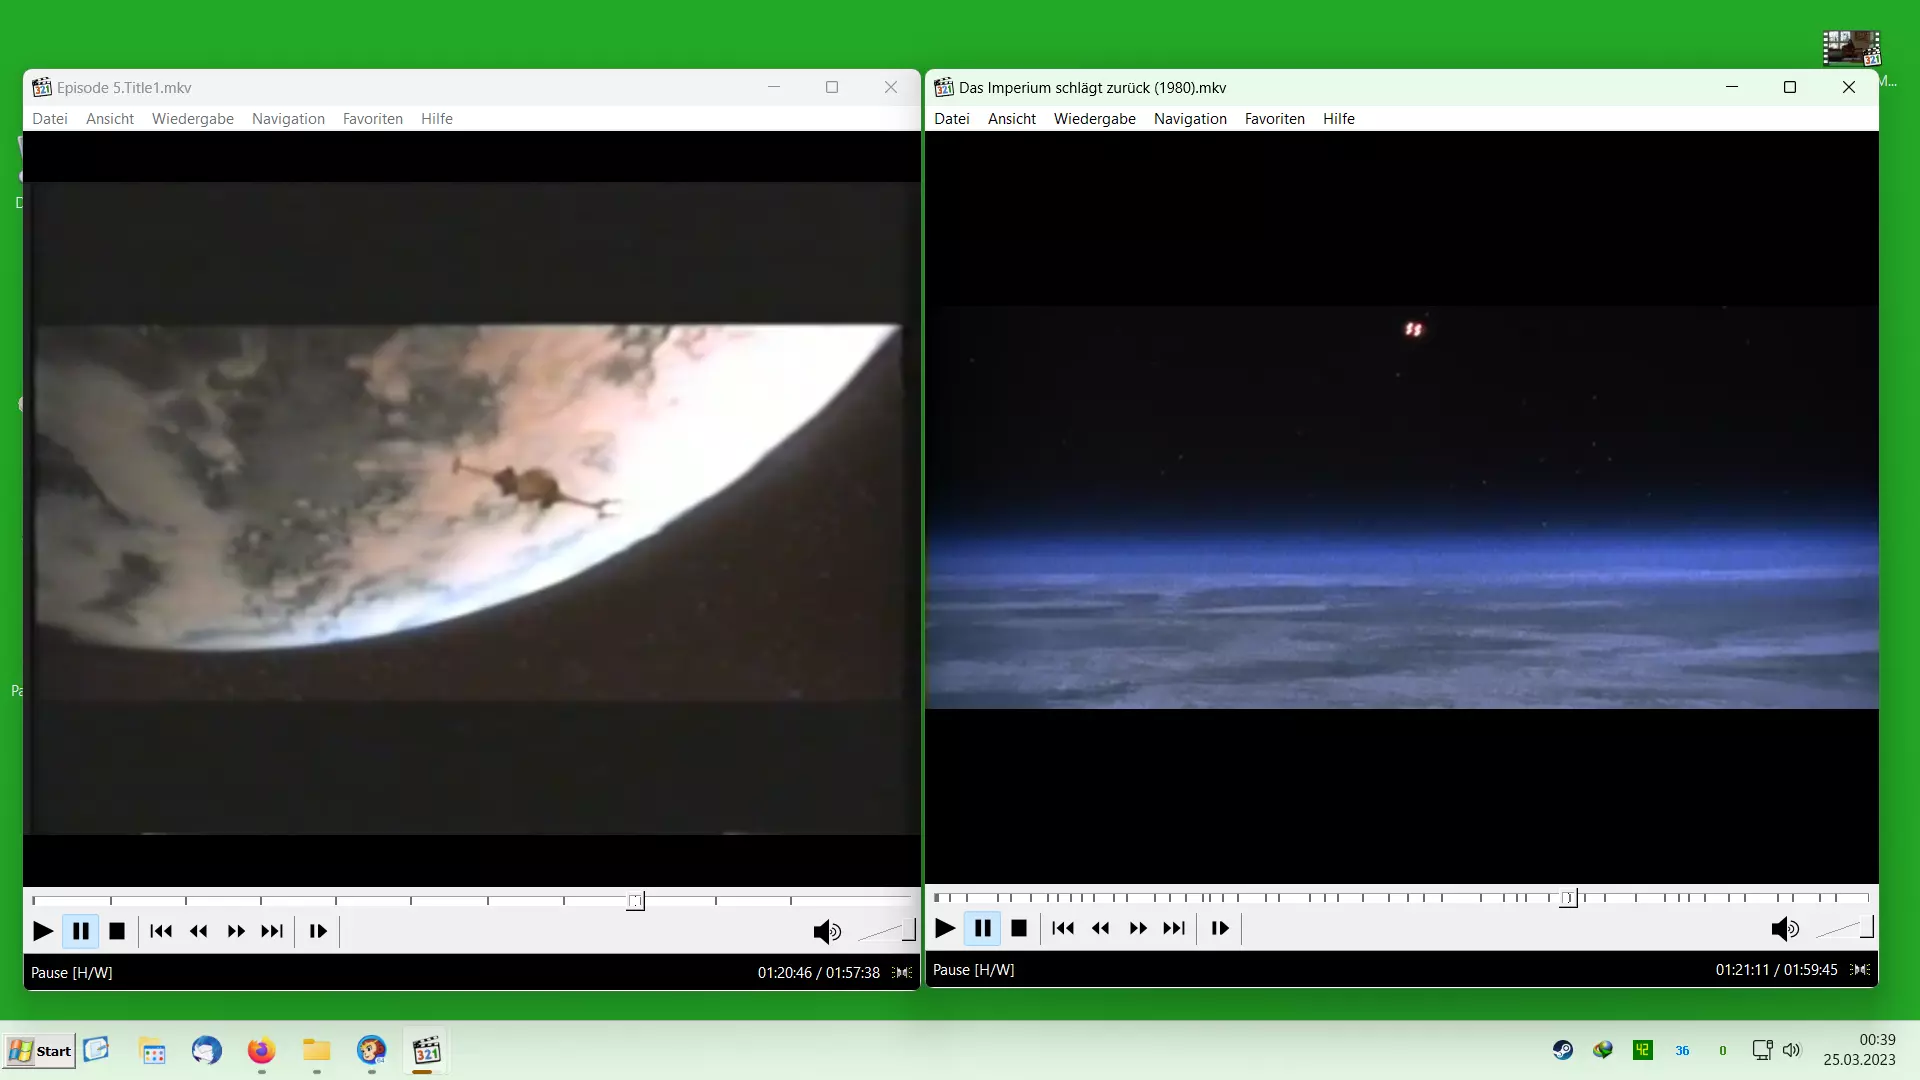Open Favoriten menu in Episode 5 window
The width and height of the screenshot is (1920, 1080).
[x=373, y=118]
